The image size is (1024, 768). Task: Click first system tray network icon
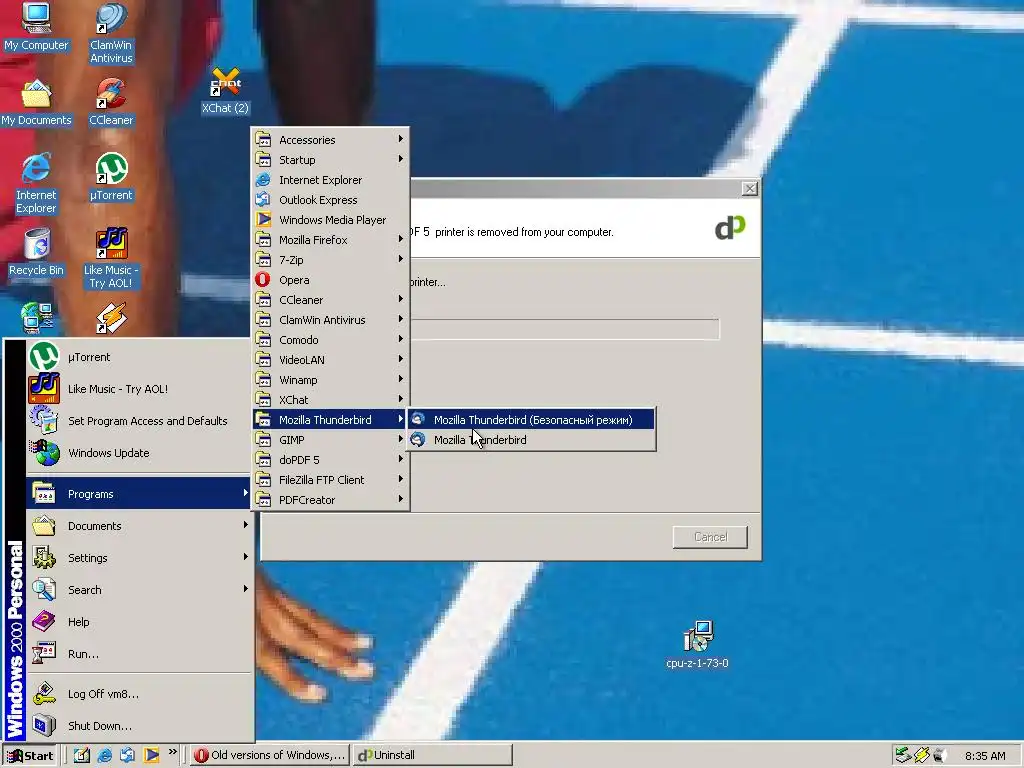tap(903, 755)
